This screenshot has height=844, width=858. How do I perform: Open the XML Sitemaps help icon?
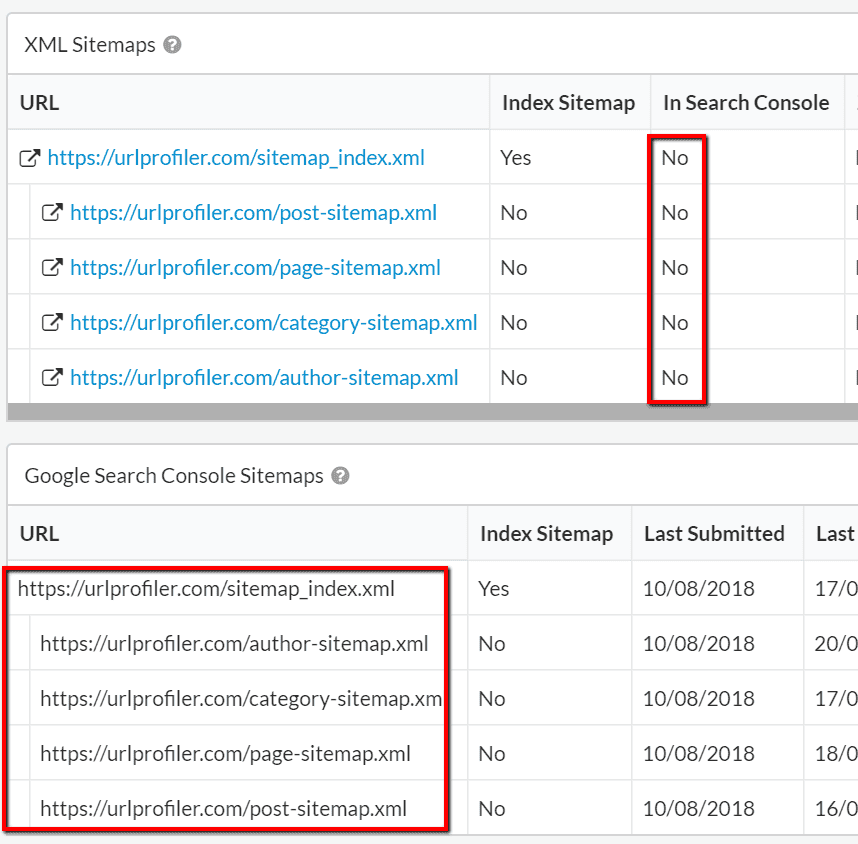coord(172,45)
